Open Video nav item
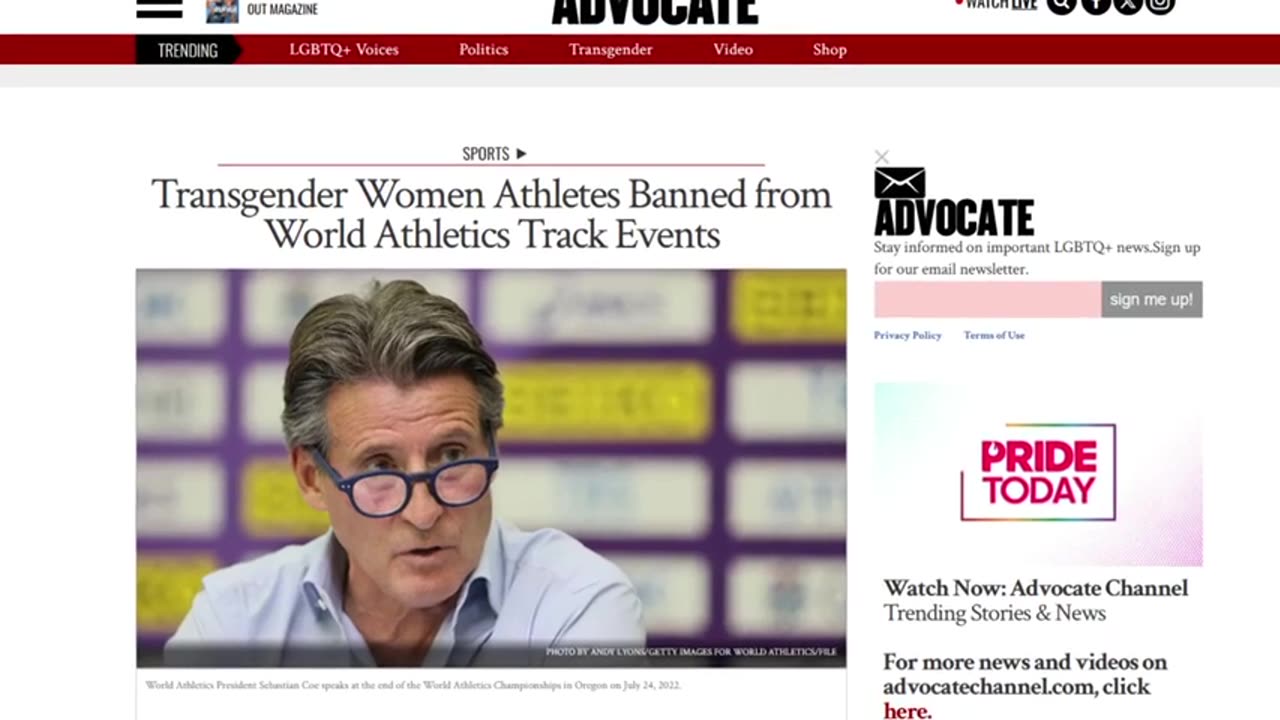The width and height of the screenshot is (1280, 720). click(733, 49)
